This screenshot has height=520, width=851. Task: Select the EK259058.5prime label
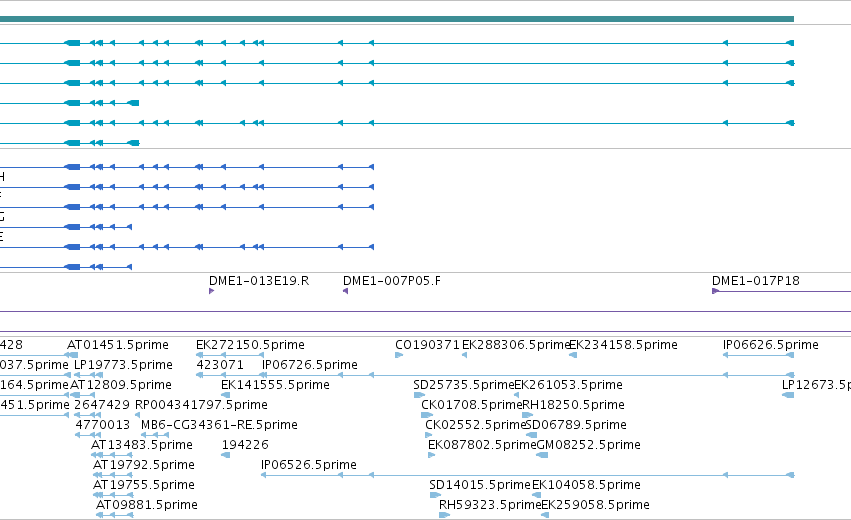point(595,505)
